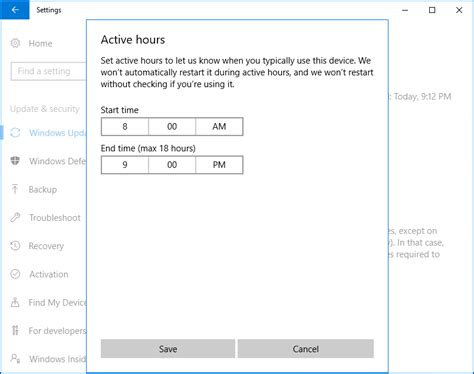Click the Activation checkmark circle icon
474x374 pixels.
point(15,274)
